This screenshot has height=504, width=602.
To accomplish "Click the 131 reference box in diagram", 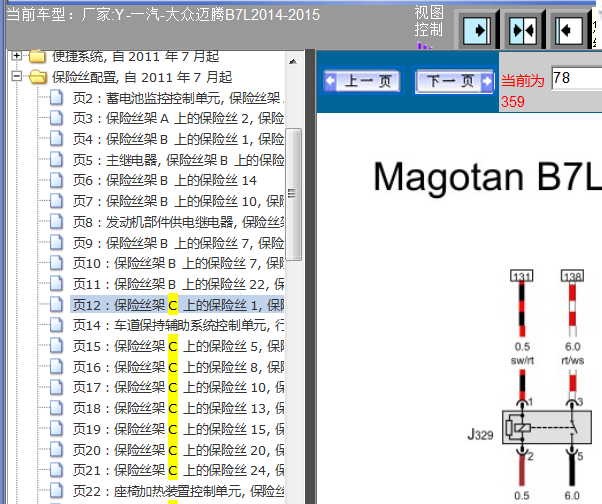I will coord(522,276).
